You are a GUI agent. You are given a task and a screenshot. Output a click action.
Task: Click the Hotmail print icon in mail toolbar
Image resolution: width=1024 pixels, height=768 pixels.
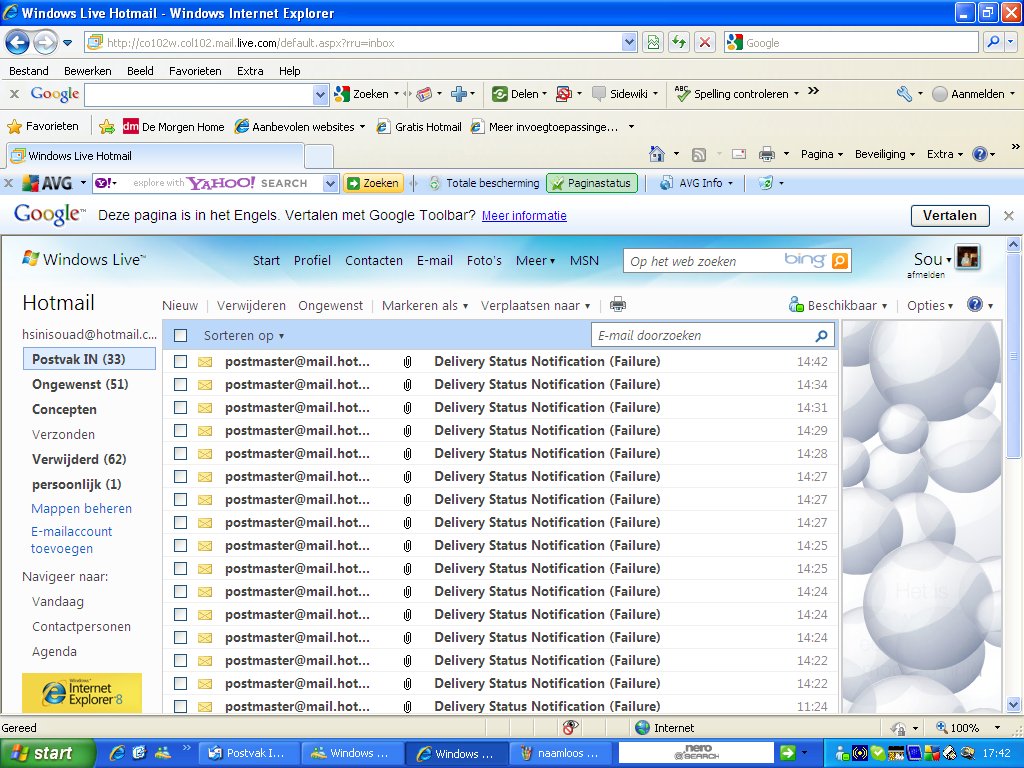point(618,304)
